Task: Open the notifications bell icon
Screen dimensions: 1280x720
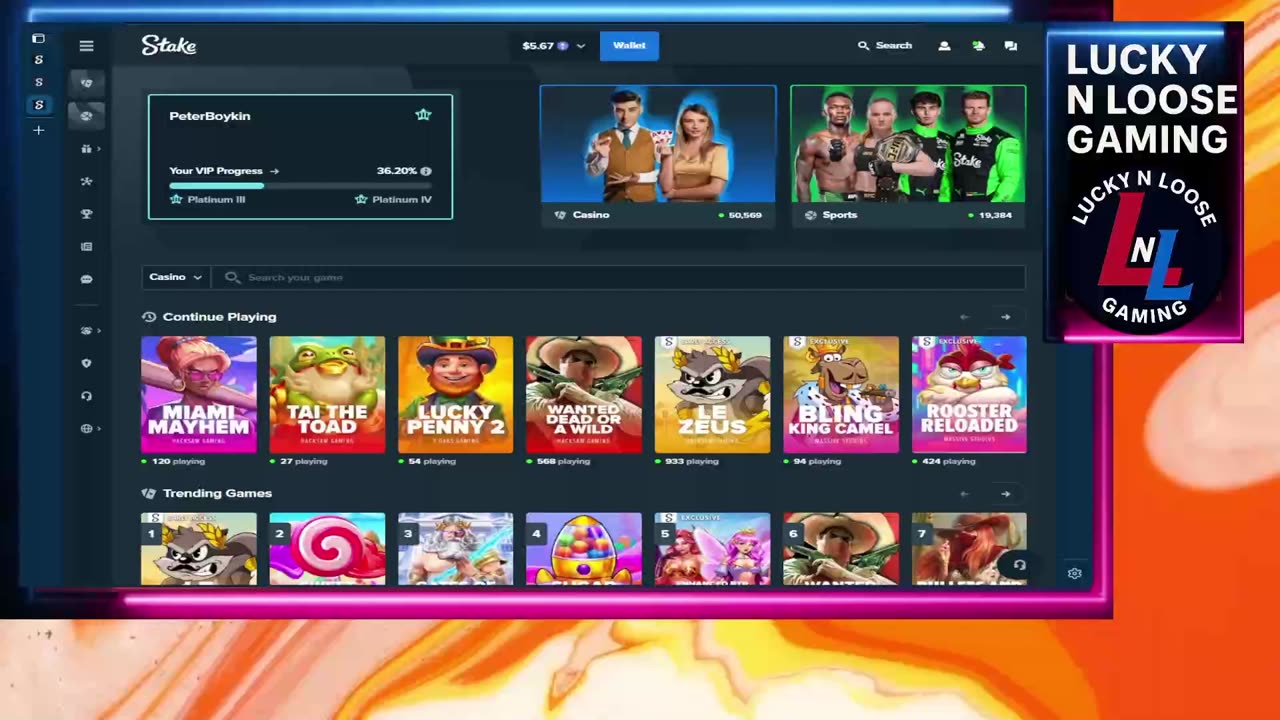Action: tap(978, 46)
